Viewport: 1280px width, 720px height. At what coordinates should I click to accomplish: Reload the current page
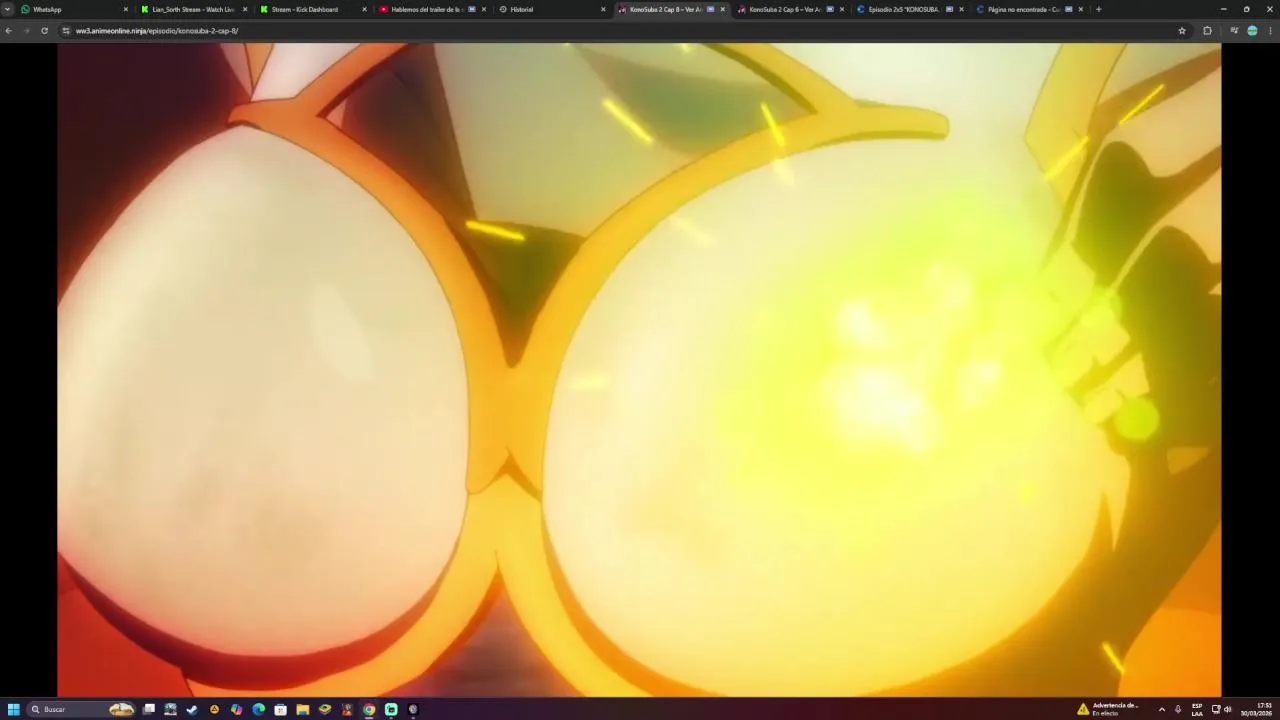pos(44,31)
